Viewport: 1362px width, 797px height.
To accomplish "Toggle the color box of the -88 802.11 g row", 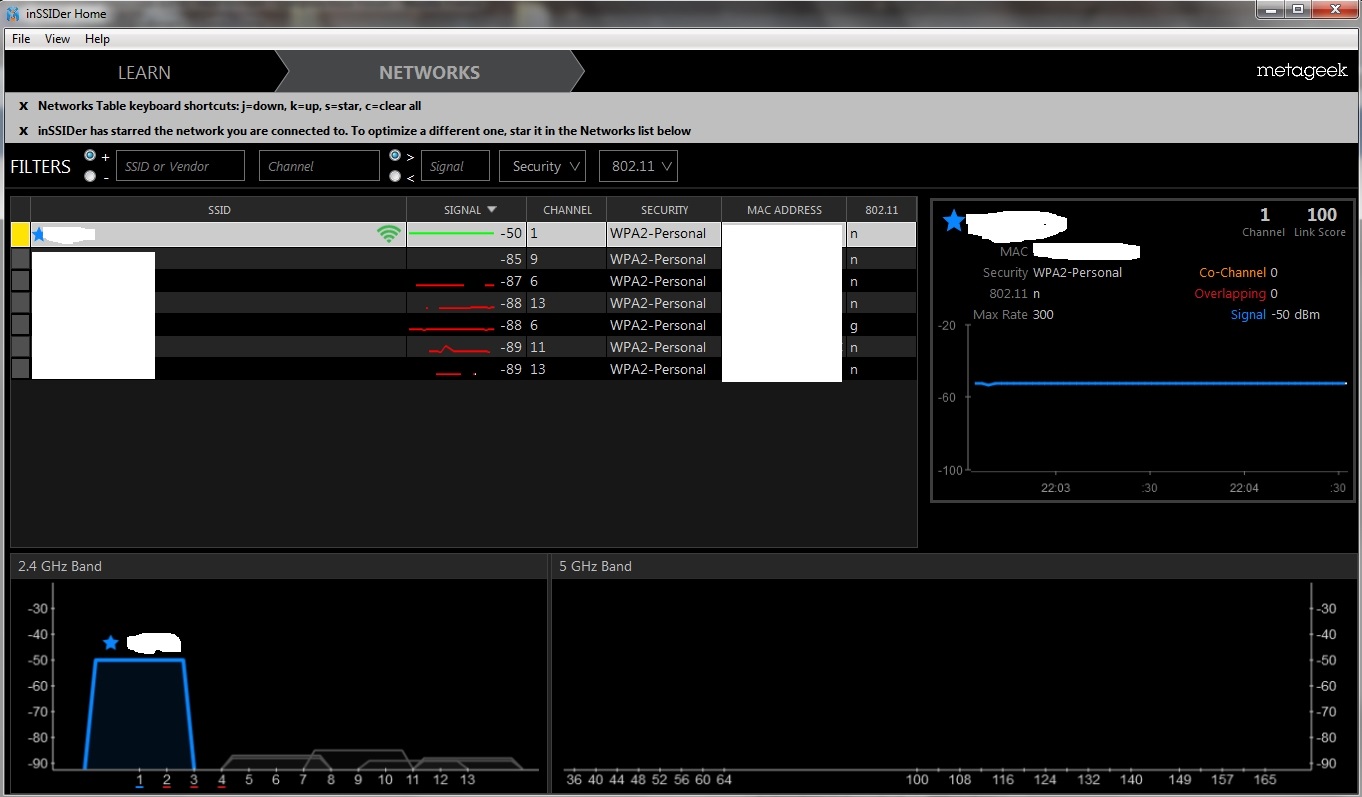I will 20,324.
